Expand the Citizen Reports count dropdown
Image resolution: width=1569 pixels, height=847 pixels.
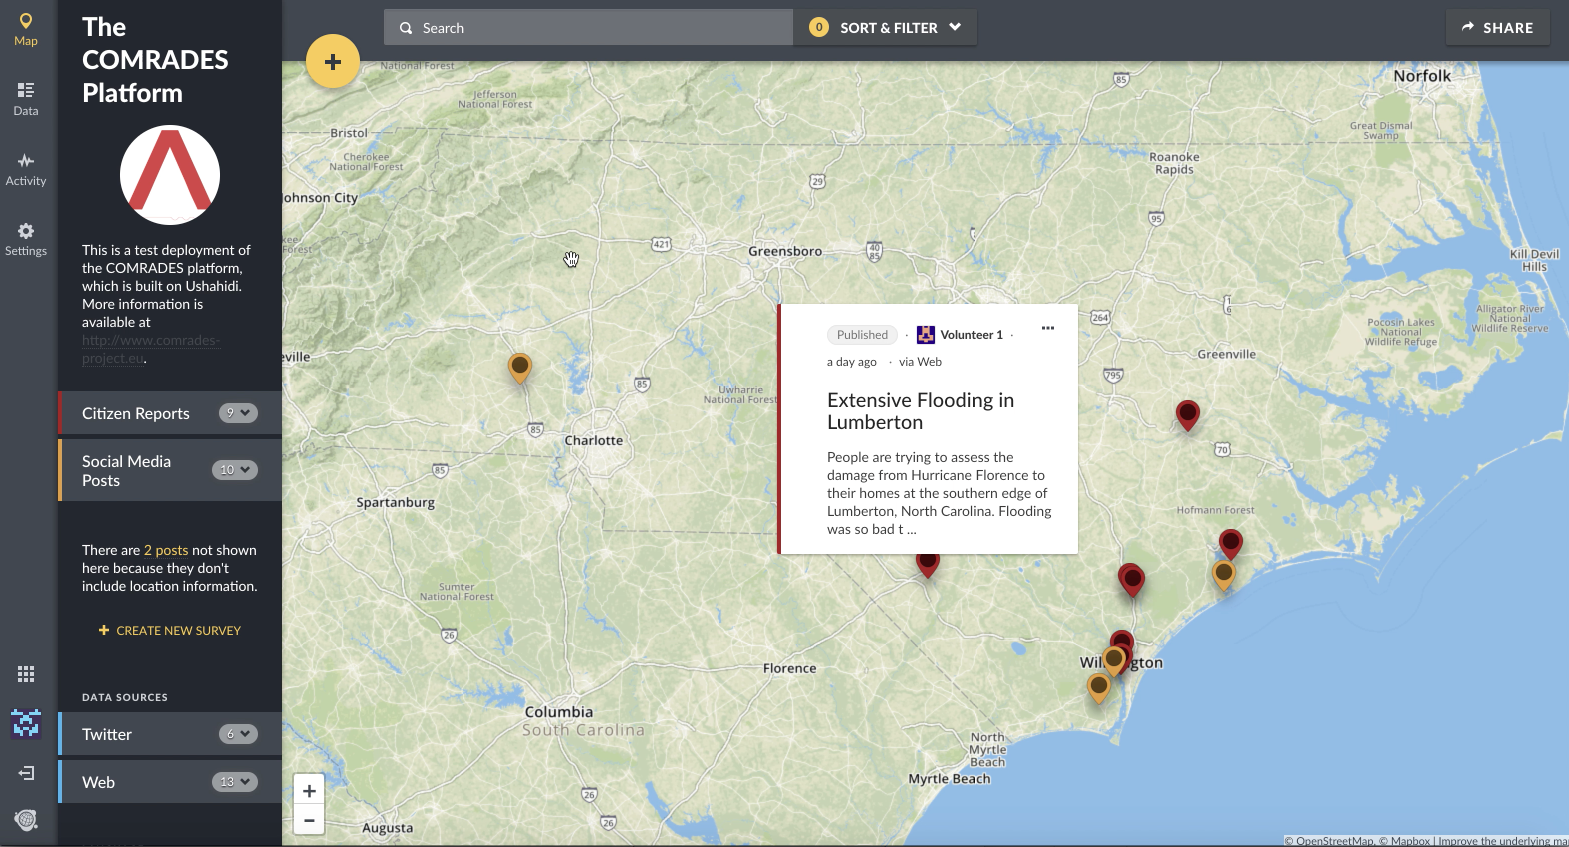238,413
